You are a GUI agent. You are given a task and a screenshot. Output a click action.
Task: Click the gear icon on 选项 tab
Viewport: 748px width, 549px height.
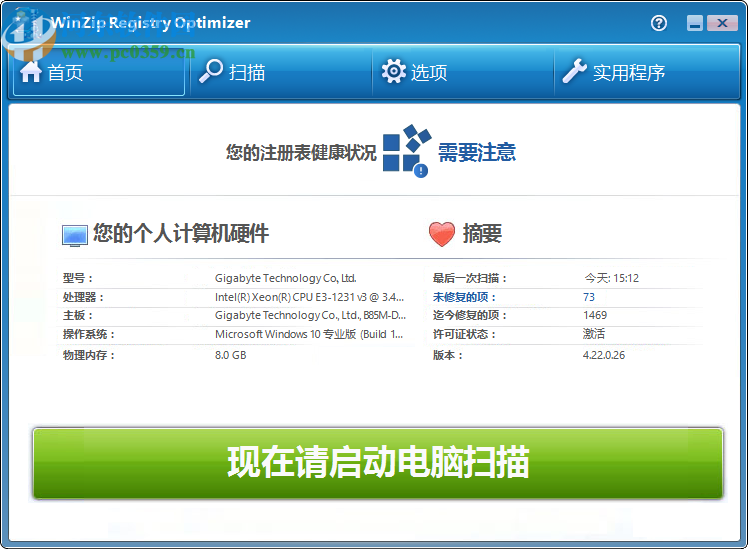(x=394, y=72)
